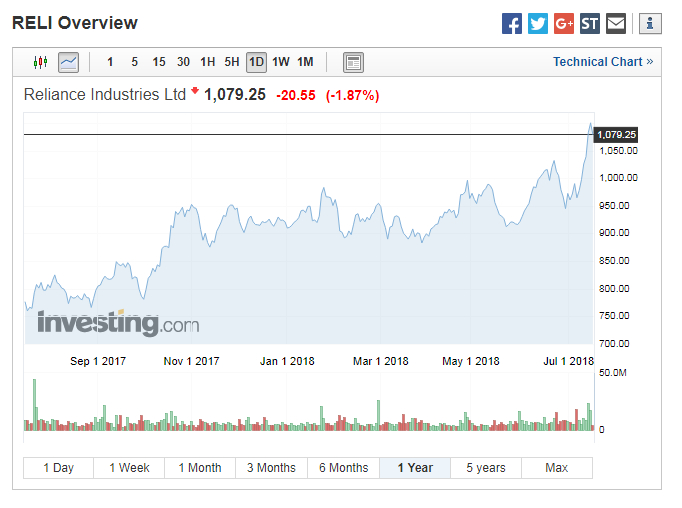Viewport: 682px width, 508px height.
Task: Open the info icon button
Action: click(x=650, y=23)
